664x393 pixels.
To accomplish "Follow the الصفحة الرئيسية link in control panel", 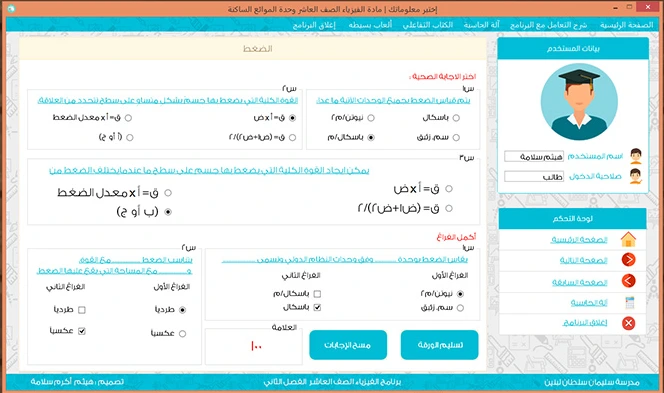I will tap(579, 240).
